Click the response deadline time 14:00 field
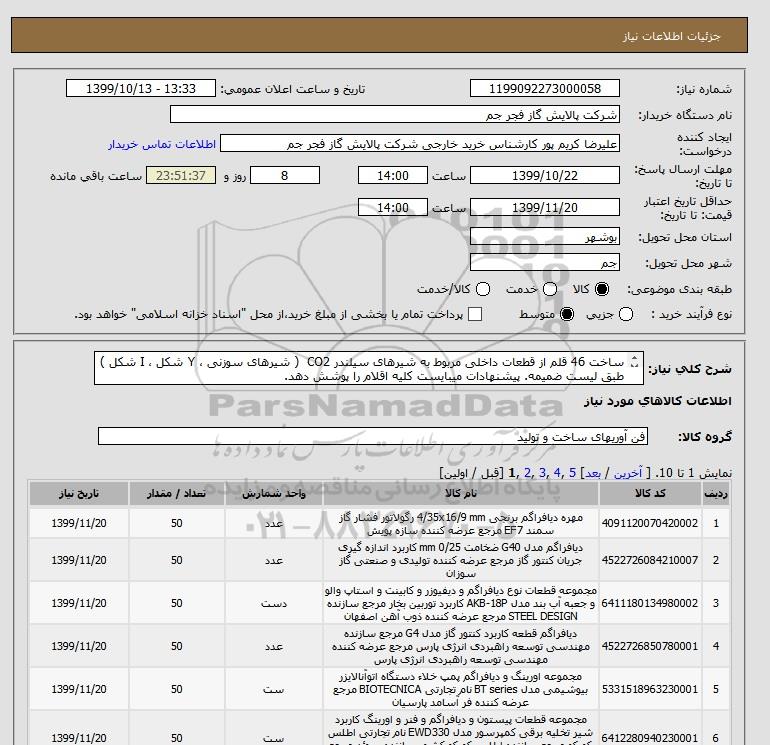The image size is (770, 745). click(393, 175)
